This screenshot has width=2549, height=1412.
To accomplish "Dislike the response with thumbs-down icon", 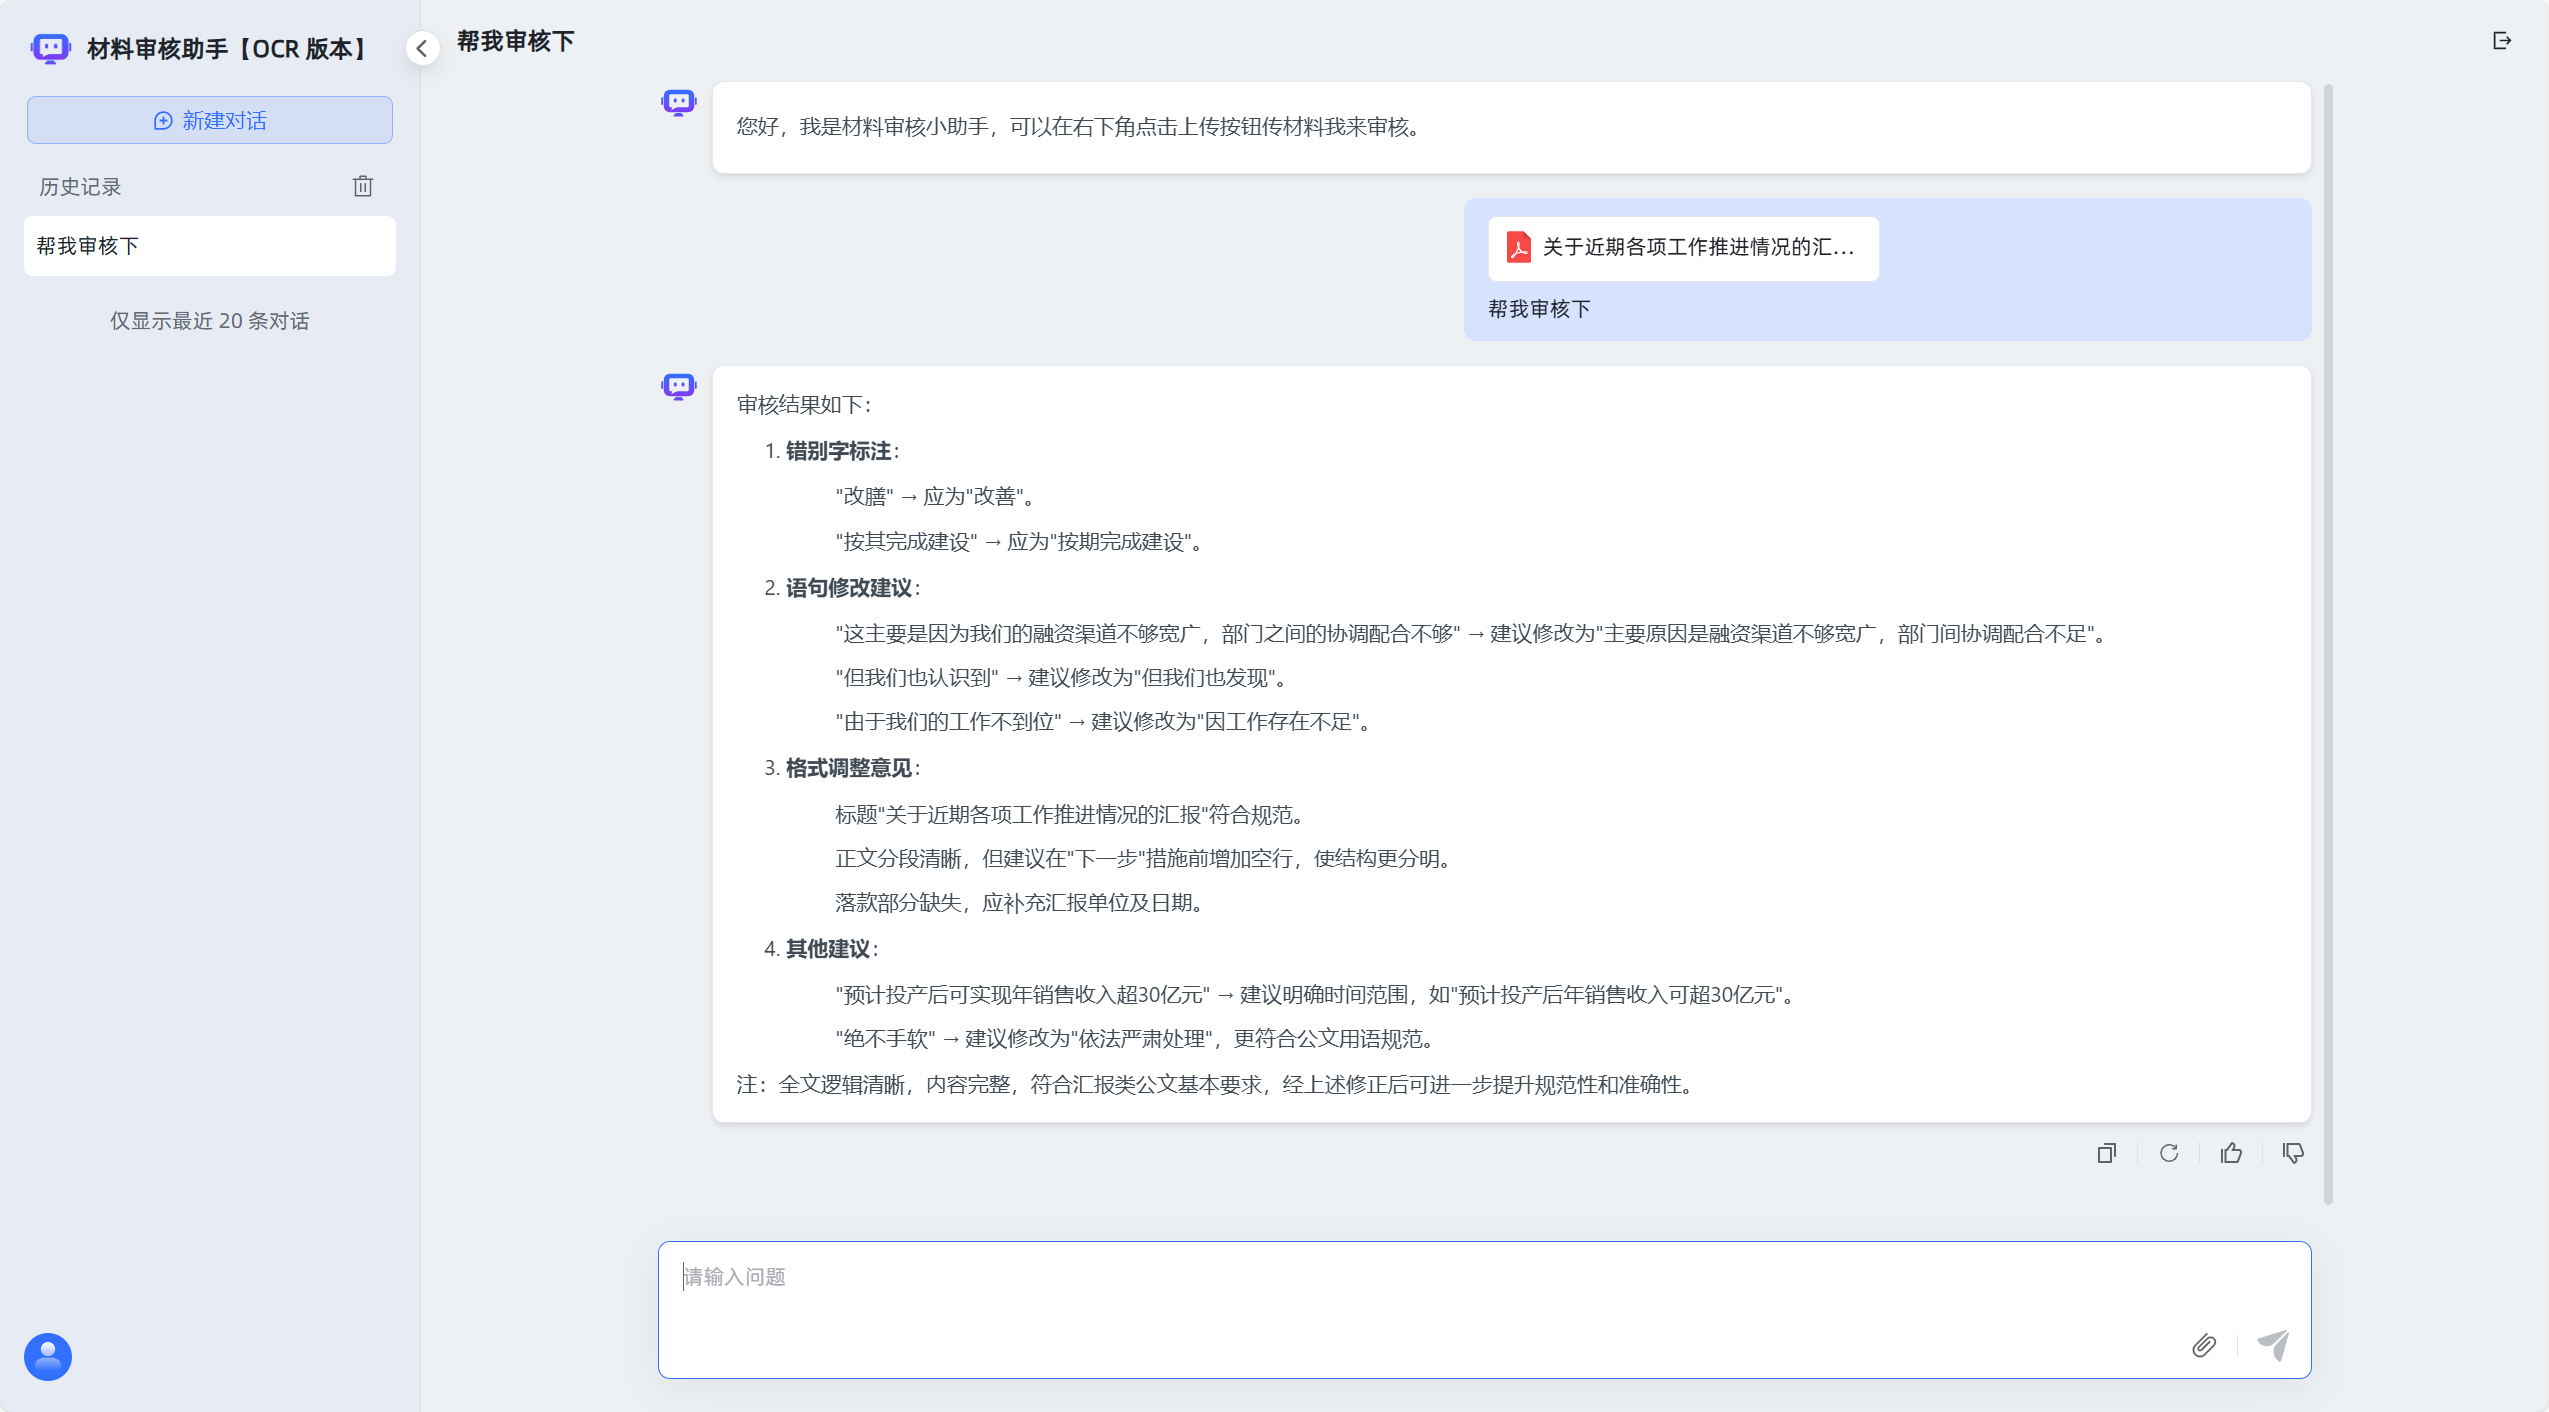I will click(x=2293, y=1153).
